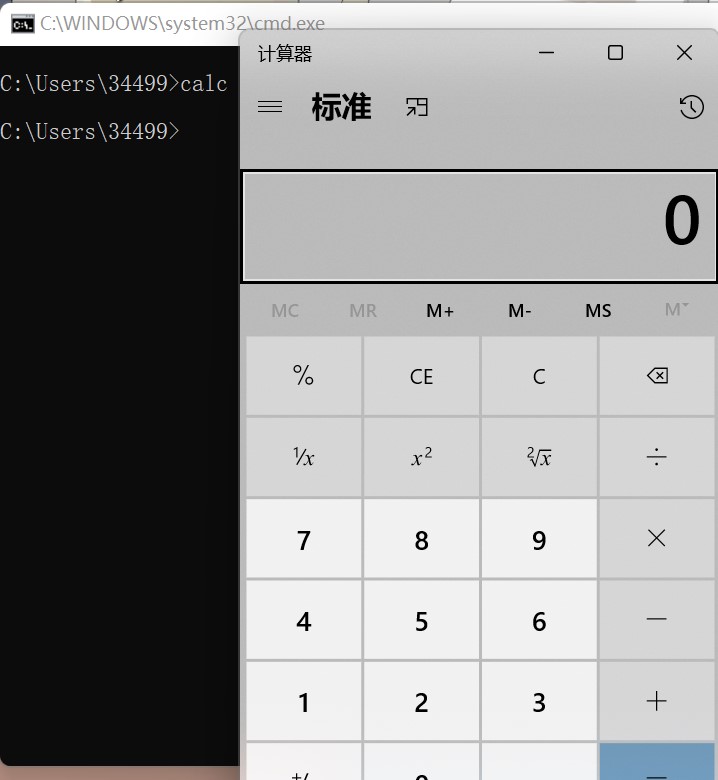
Task: Tap digit 9 key
Action: coord(539,538)
